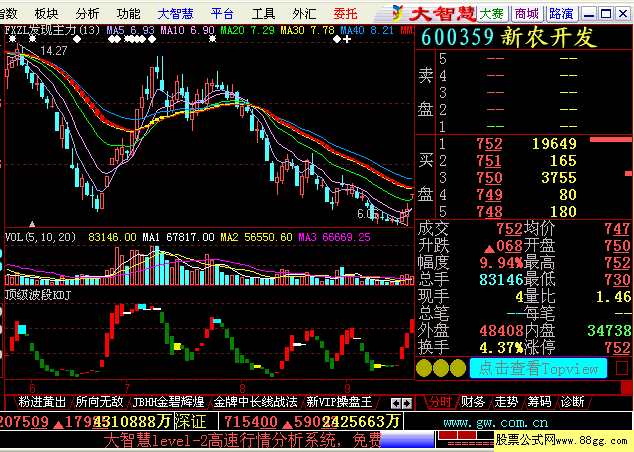Click the 路演 button
Image resolution: width=634 pixels, height=452 pixels.
point(561,14)
